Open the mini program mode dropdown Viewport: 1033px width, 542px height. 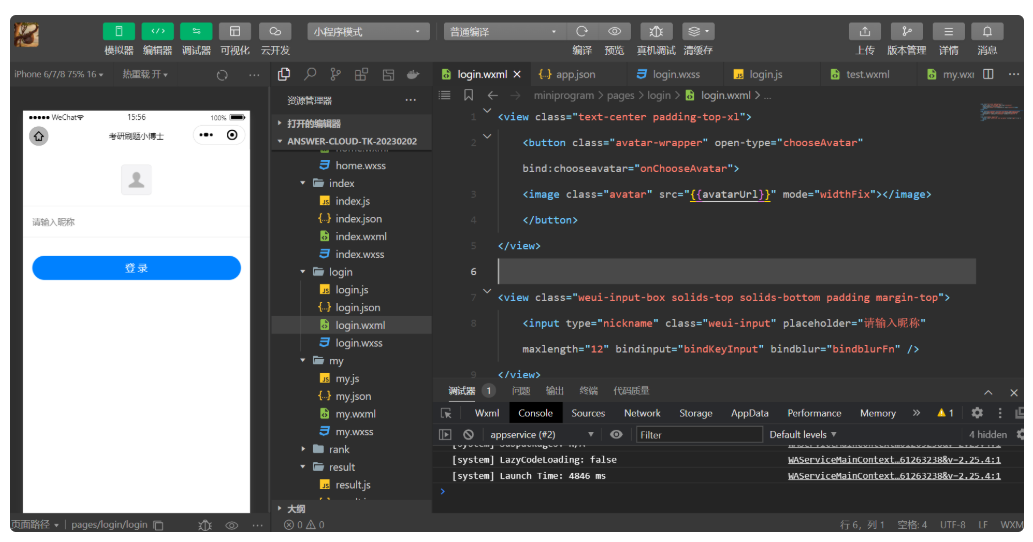click(368, 32)
